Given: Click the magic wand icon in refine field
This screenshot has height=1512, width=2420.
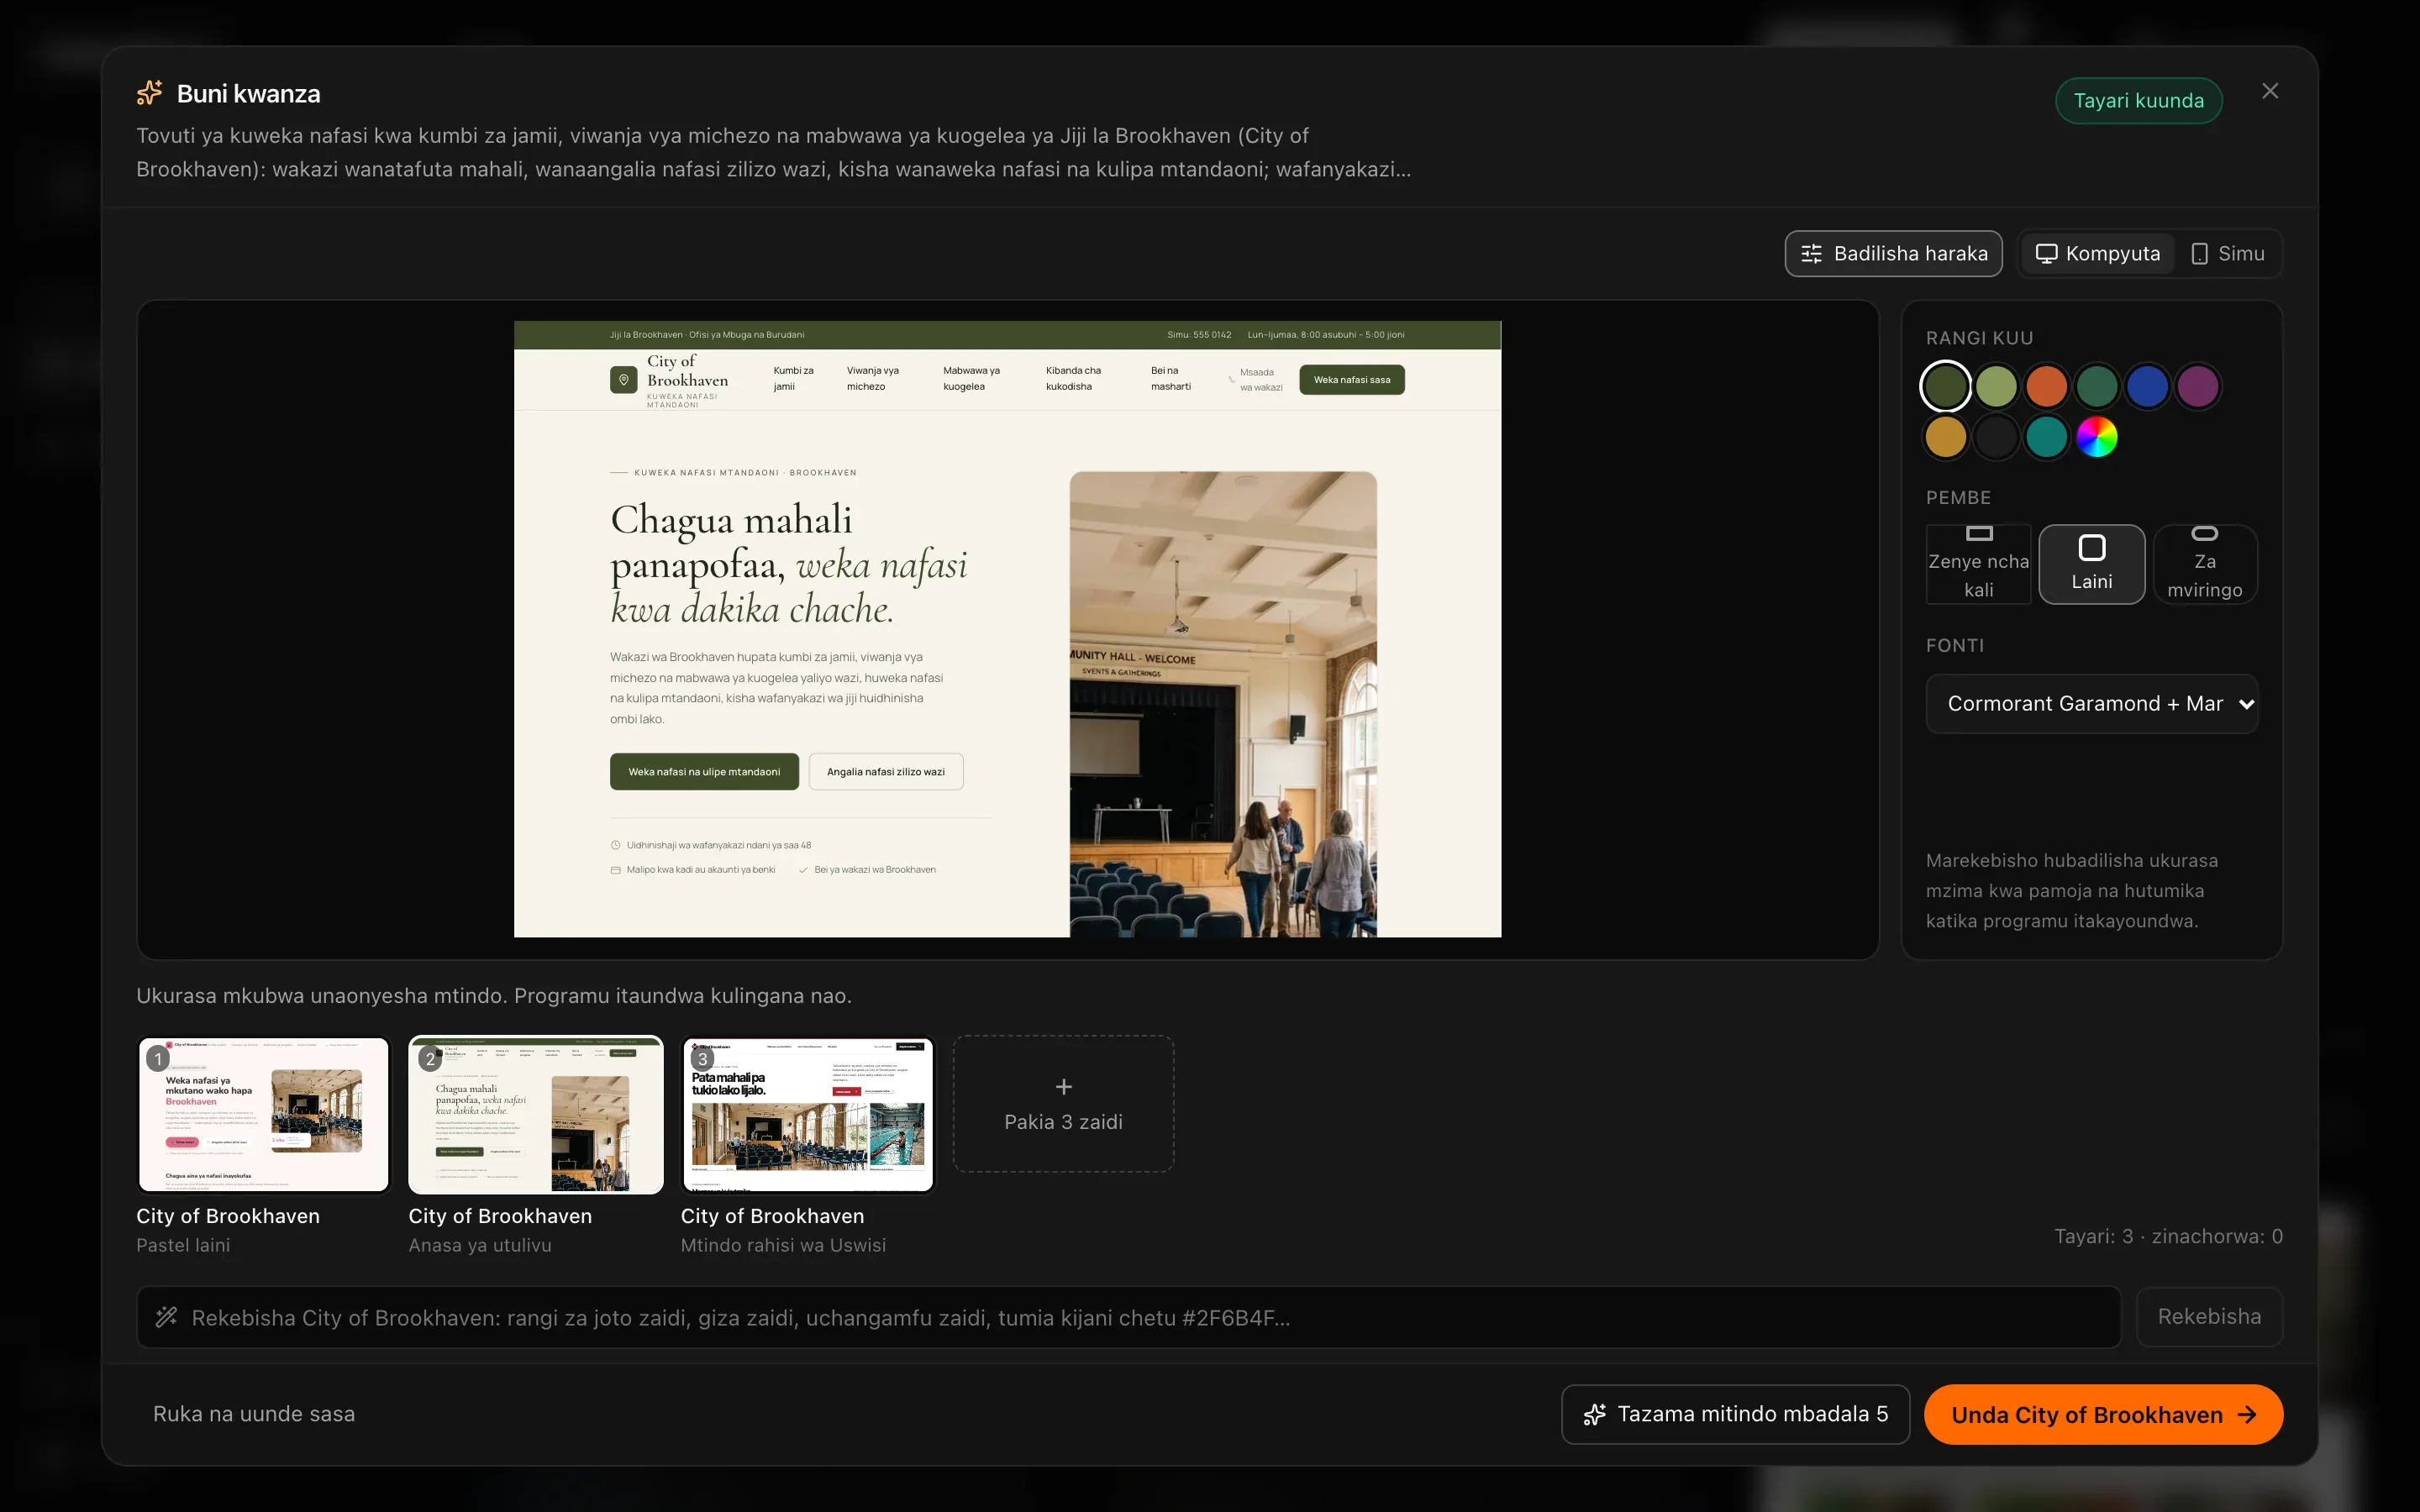Looking at the screenshot, I should (166, 1317).
